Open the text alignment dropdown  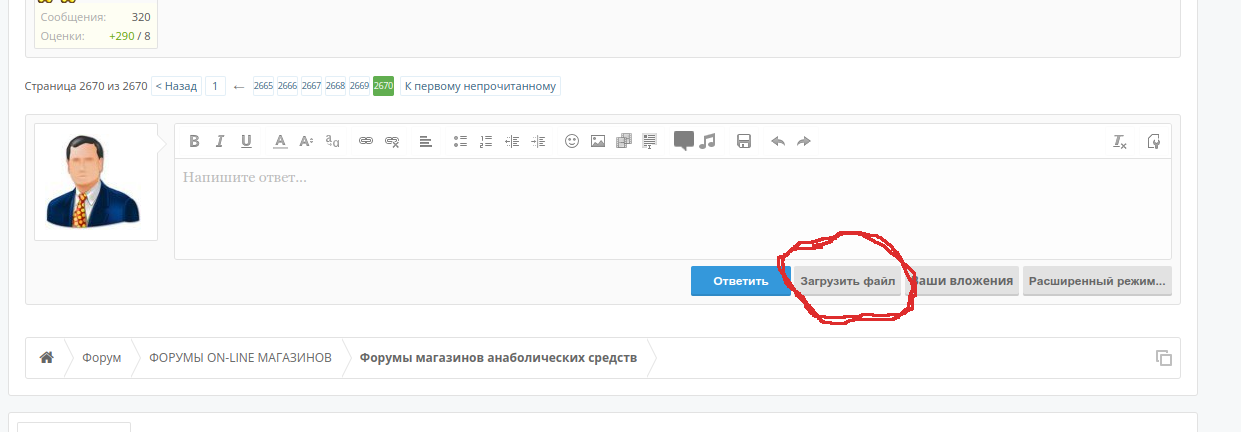(425, 141)
